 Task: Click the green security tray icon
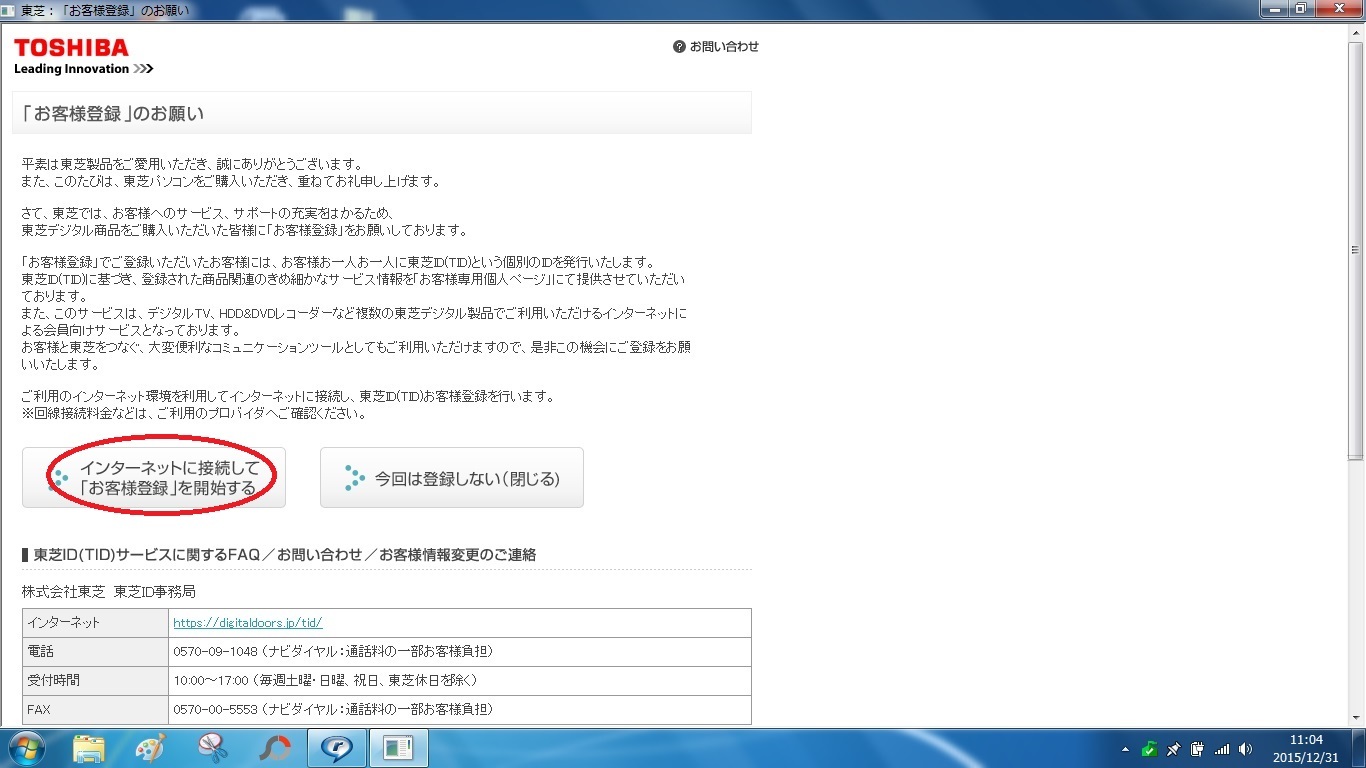point(1150,749)
